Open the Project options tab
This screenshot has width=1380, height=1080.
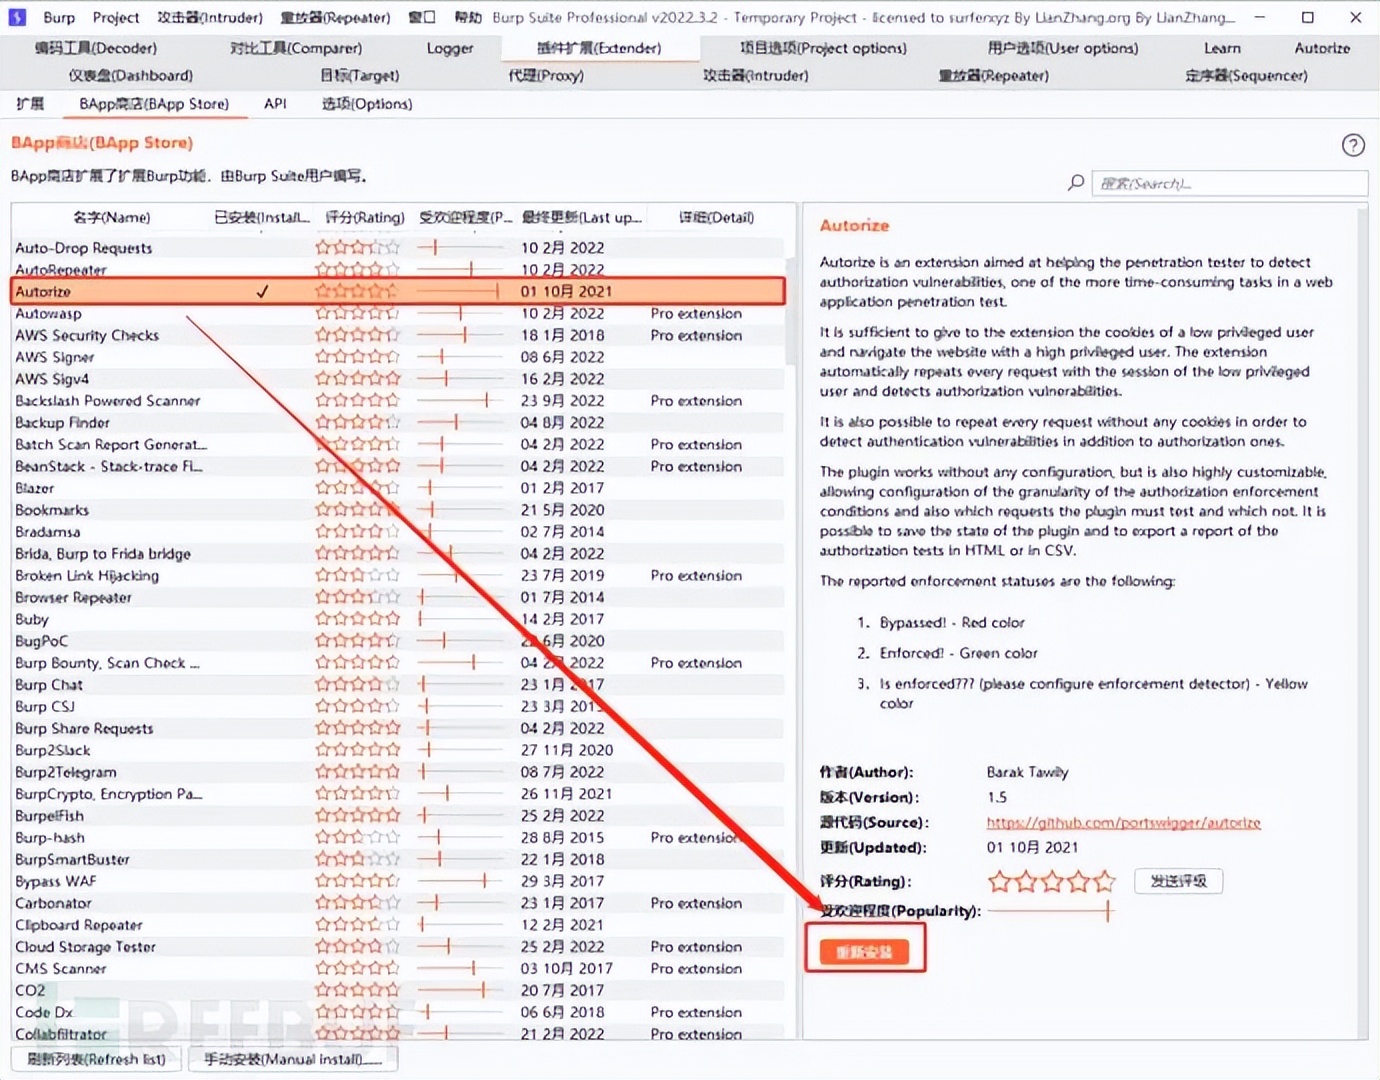[823, 48]
